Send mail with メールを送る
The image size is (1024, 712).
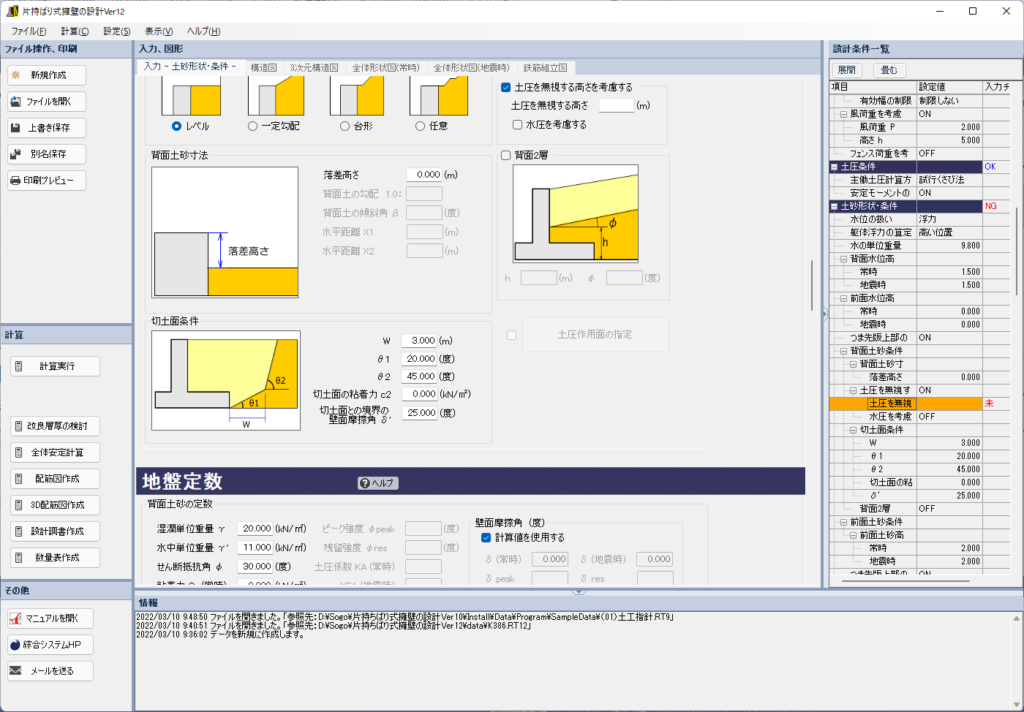(50, 671)
